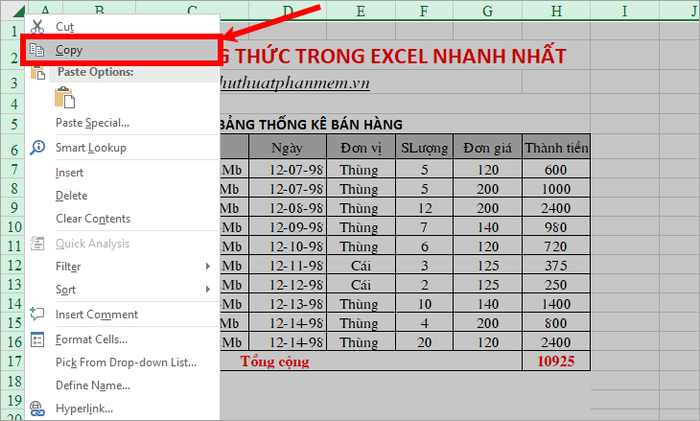Select column G header
The image size is (700, 421).
[x=488, y=10]
